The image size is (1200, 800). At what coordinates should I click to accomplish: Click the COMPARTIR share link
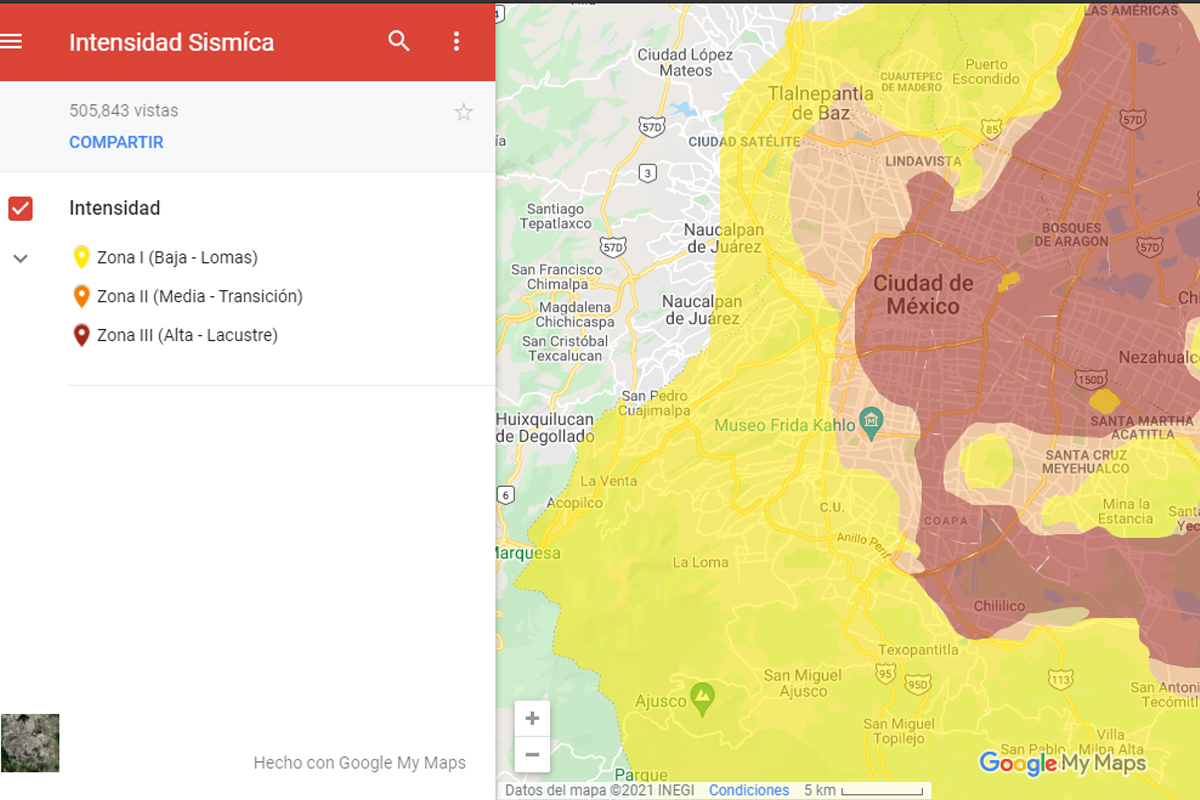point(116,142)
